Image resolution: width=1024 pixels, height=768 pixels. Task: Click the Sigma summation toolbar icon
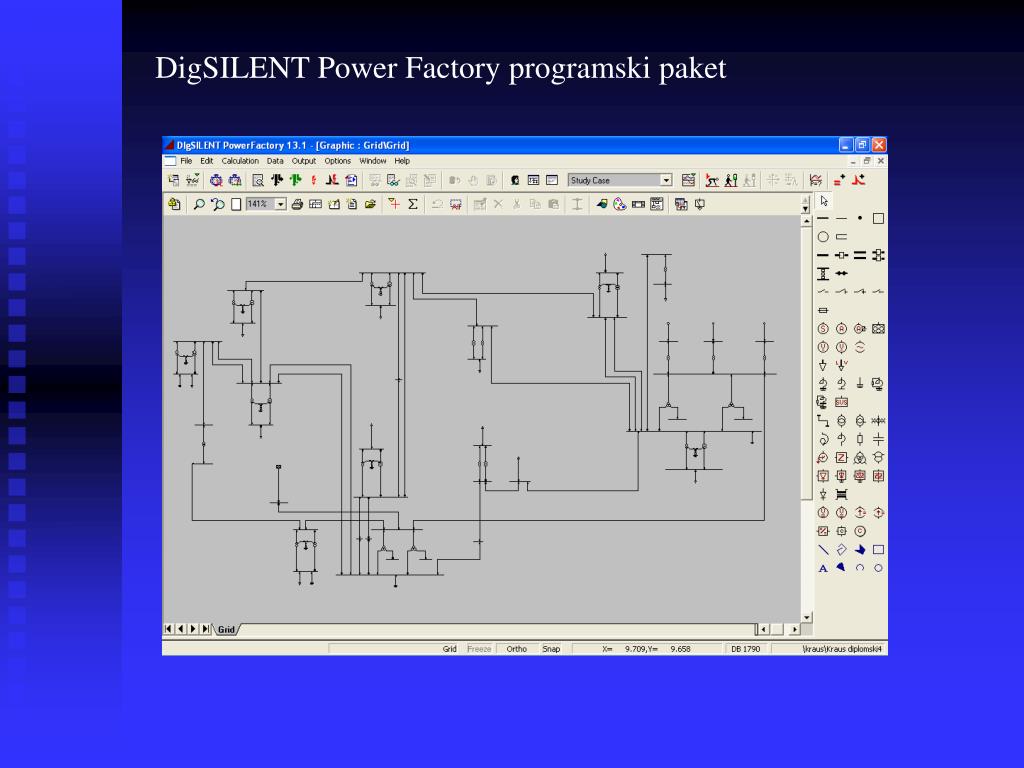pyautogui.click(x=413, y=204)
